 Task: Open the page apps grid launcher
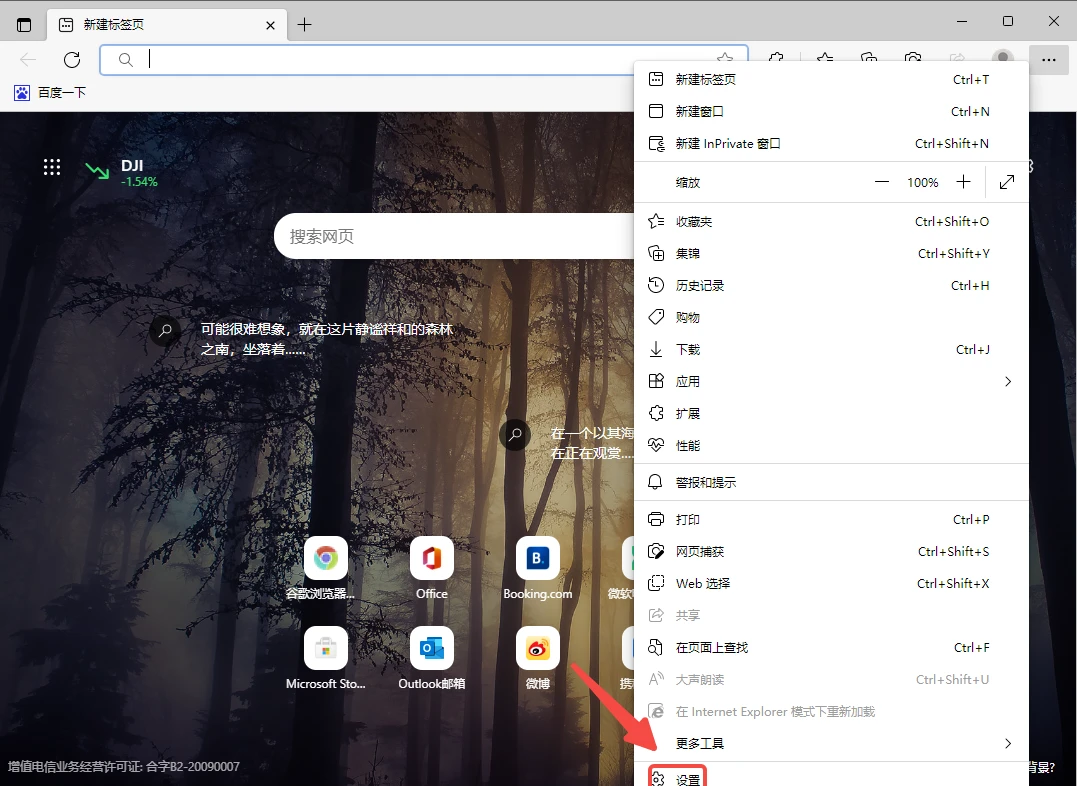[52, 167]
